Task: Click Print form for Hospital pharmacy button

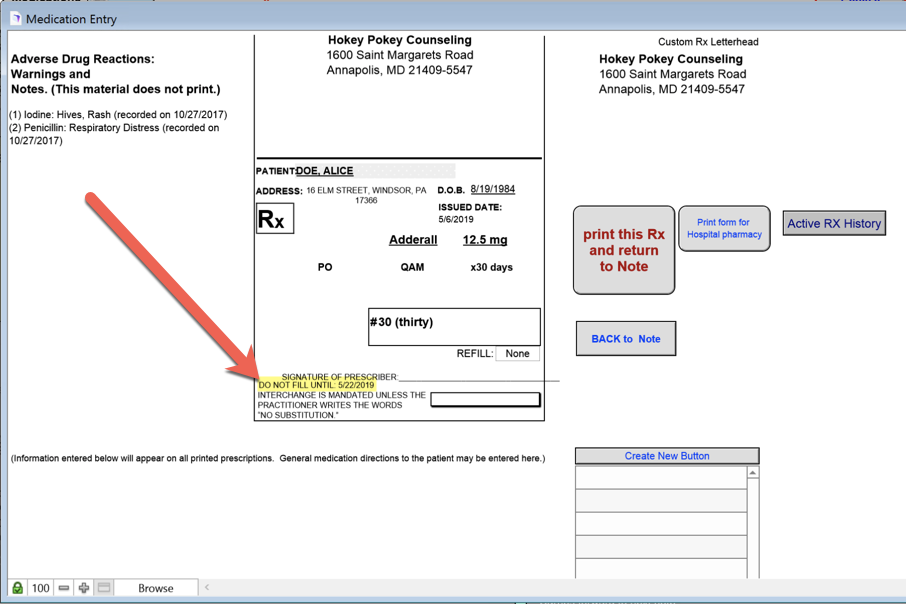Action: click(x=724, y=229)
